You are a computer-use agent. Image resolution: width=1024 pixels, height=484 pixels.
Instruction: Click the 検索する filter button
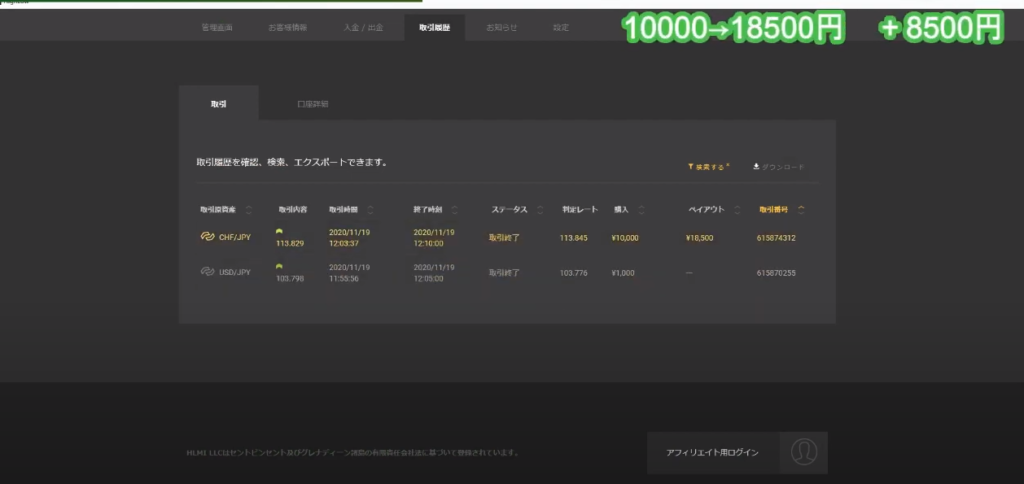point(709,167)
